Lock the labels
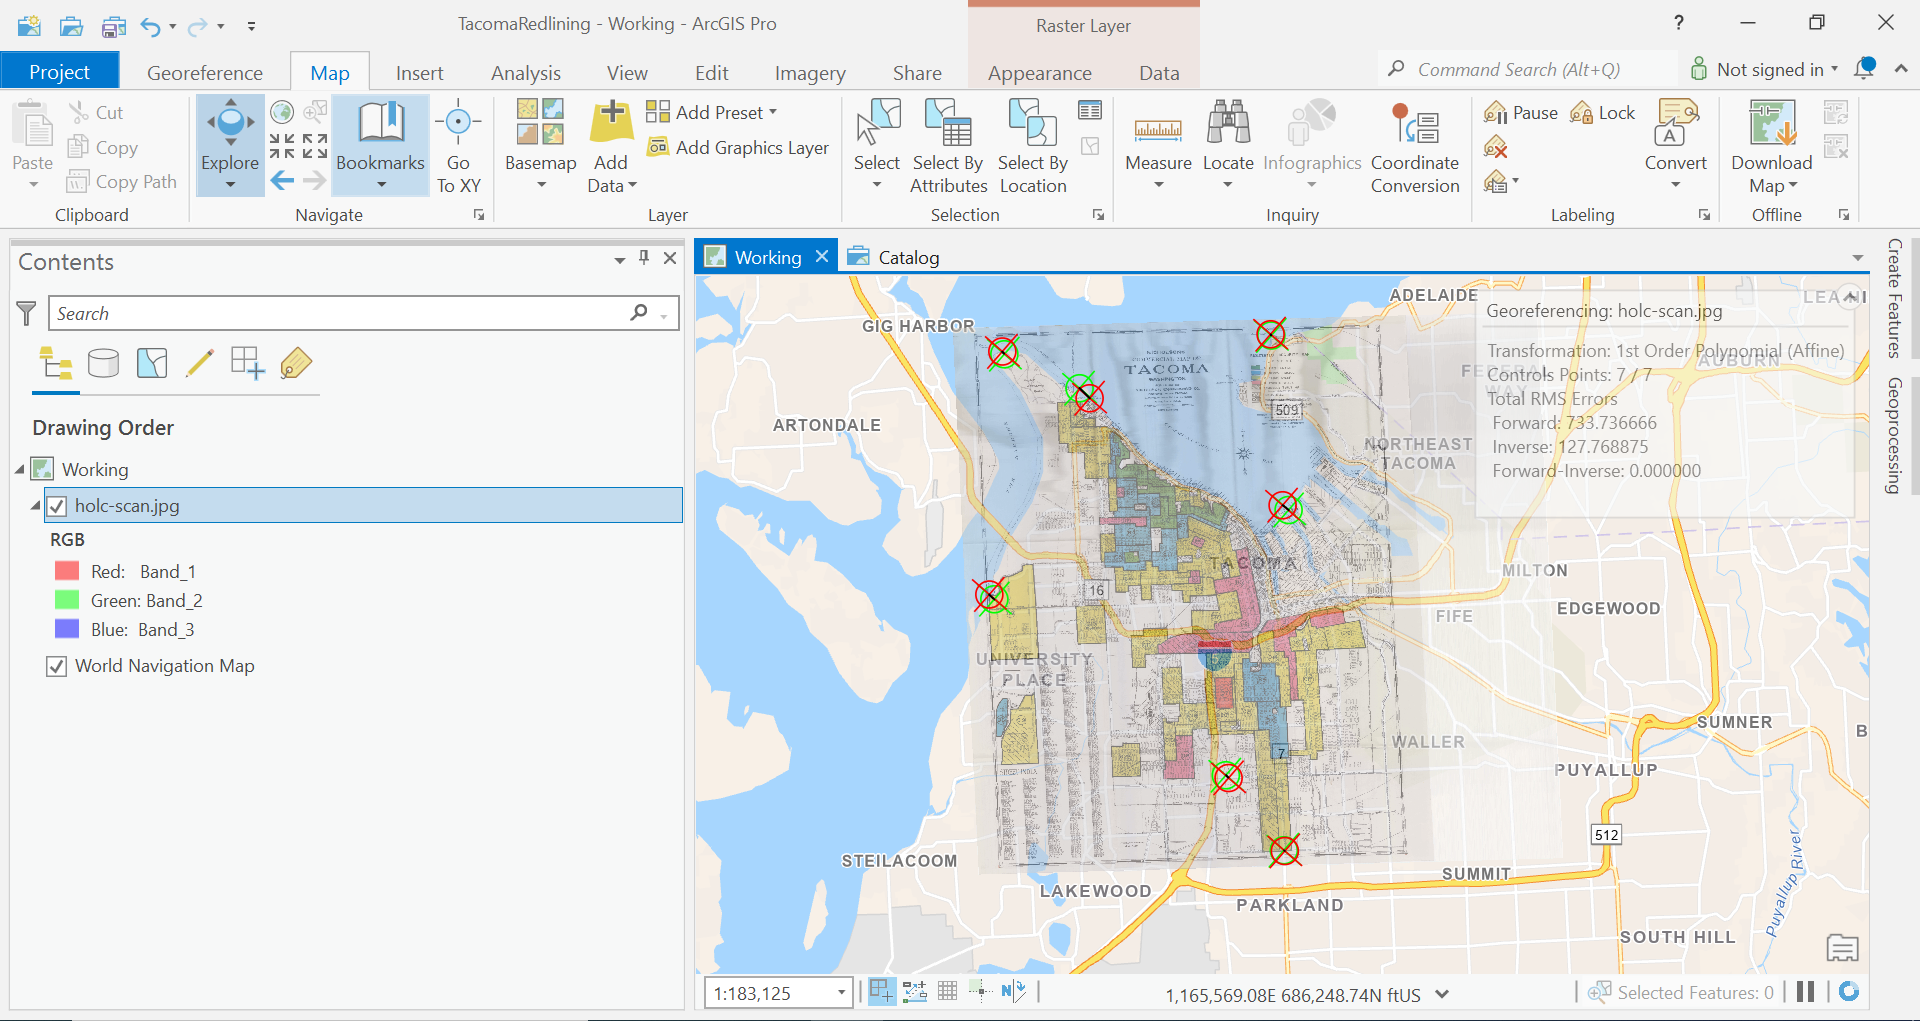1920x1021 pixels. click(x=1602, y=113)
